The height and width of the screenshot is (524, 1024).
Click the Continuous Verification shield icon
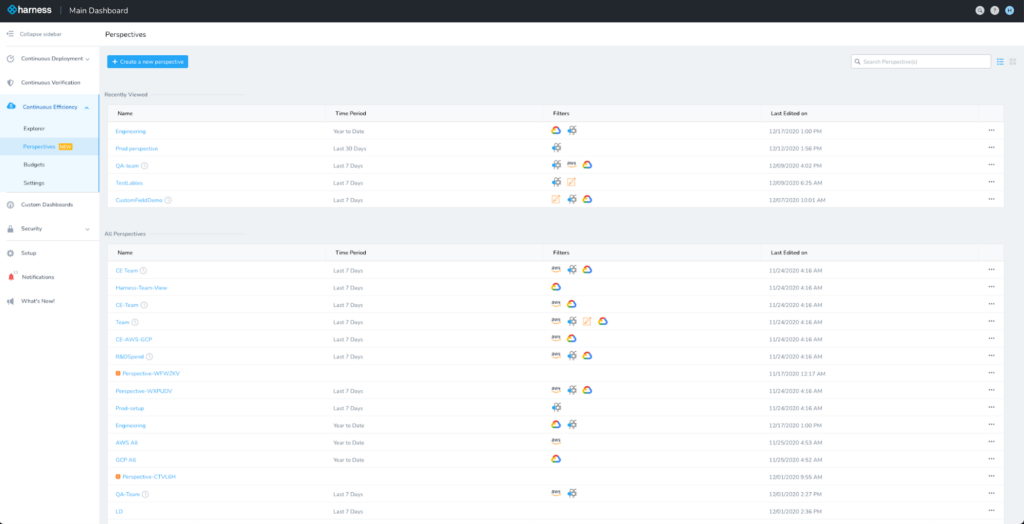pyautogui.click(x=10, y=83)
